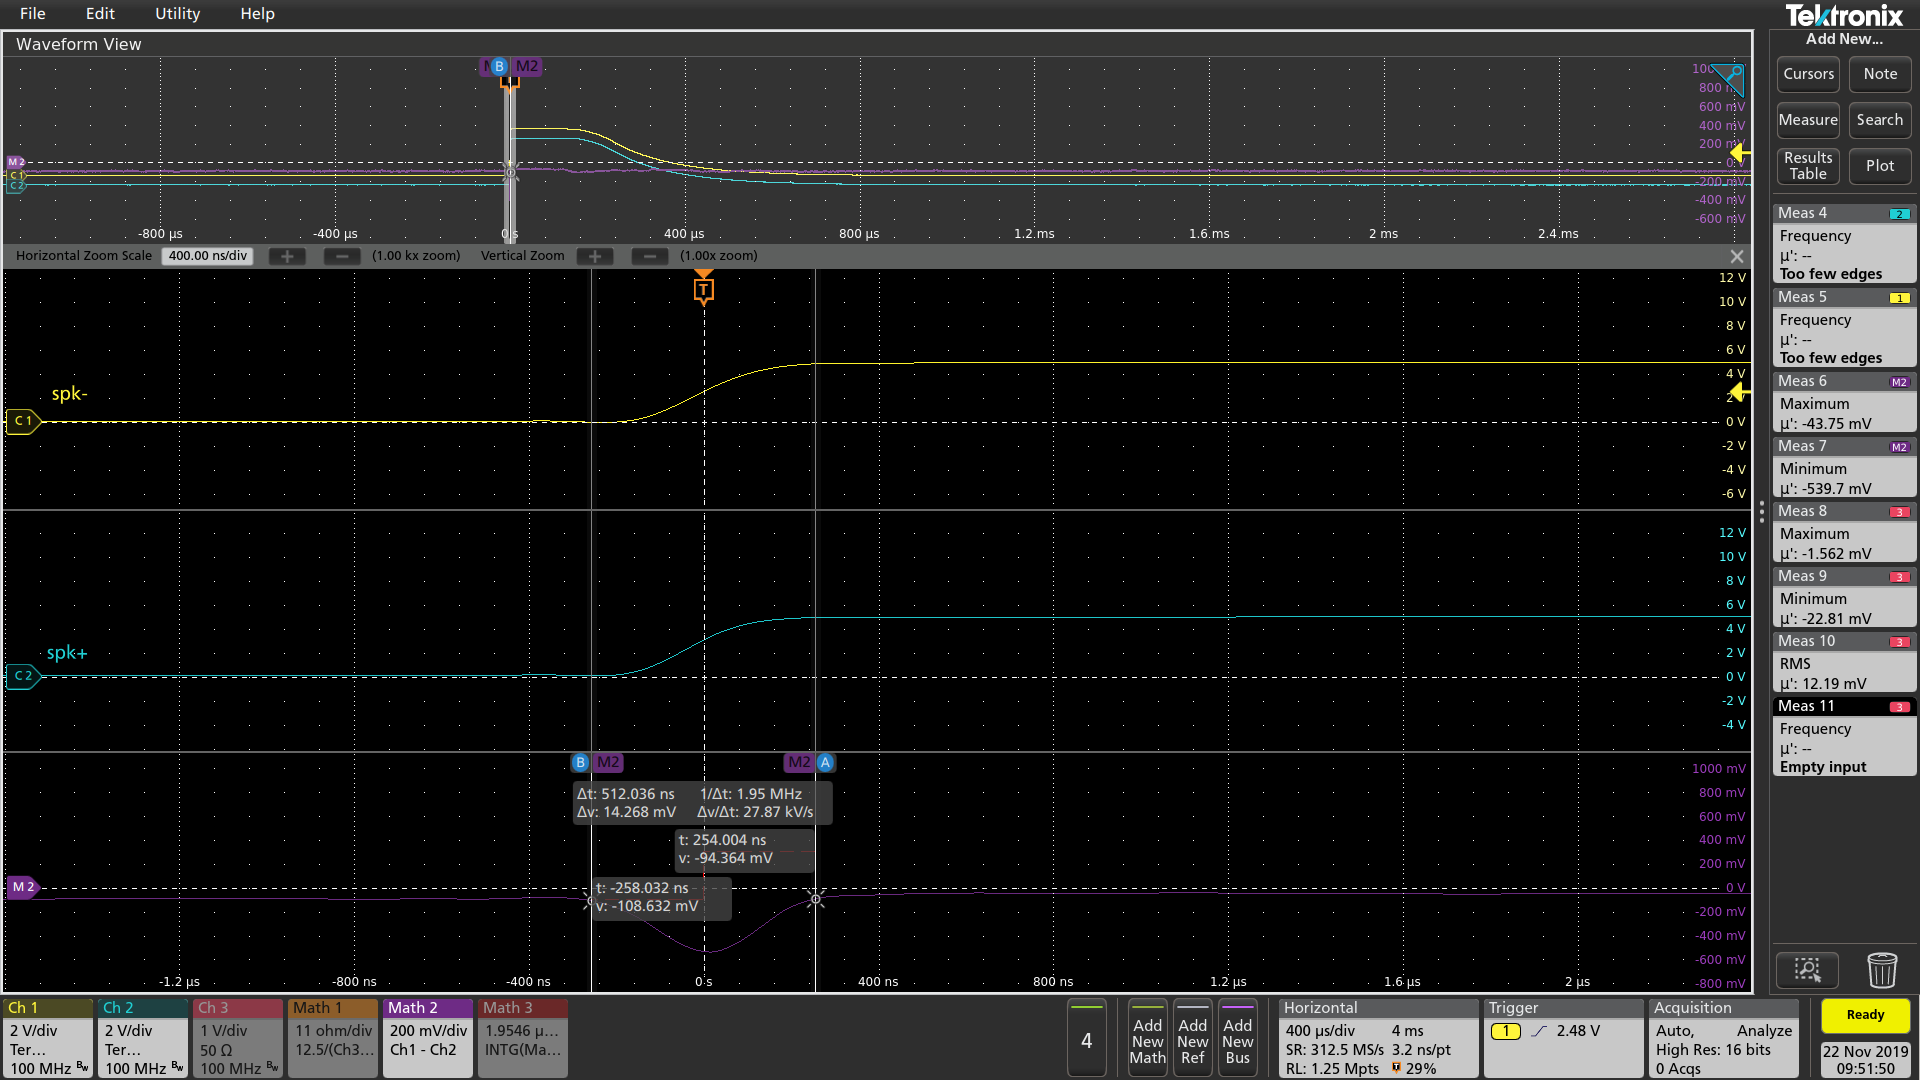
Task: Click the horizontal zoom plus button
Action: click(287, 256)
